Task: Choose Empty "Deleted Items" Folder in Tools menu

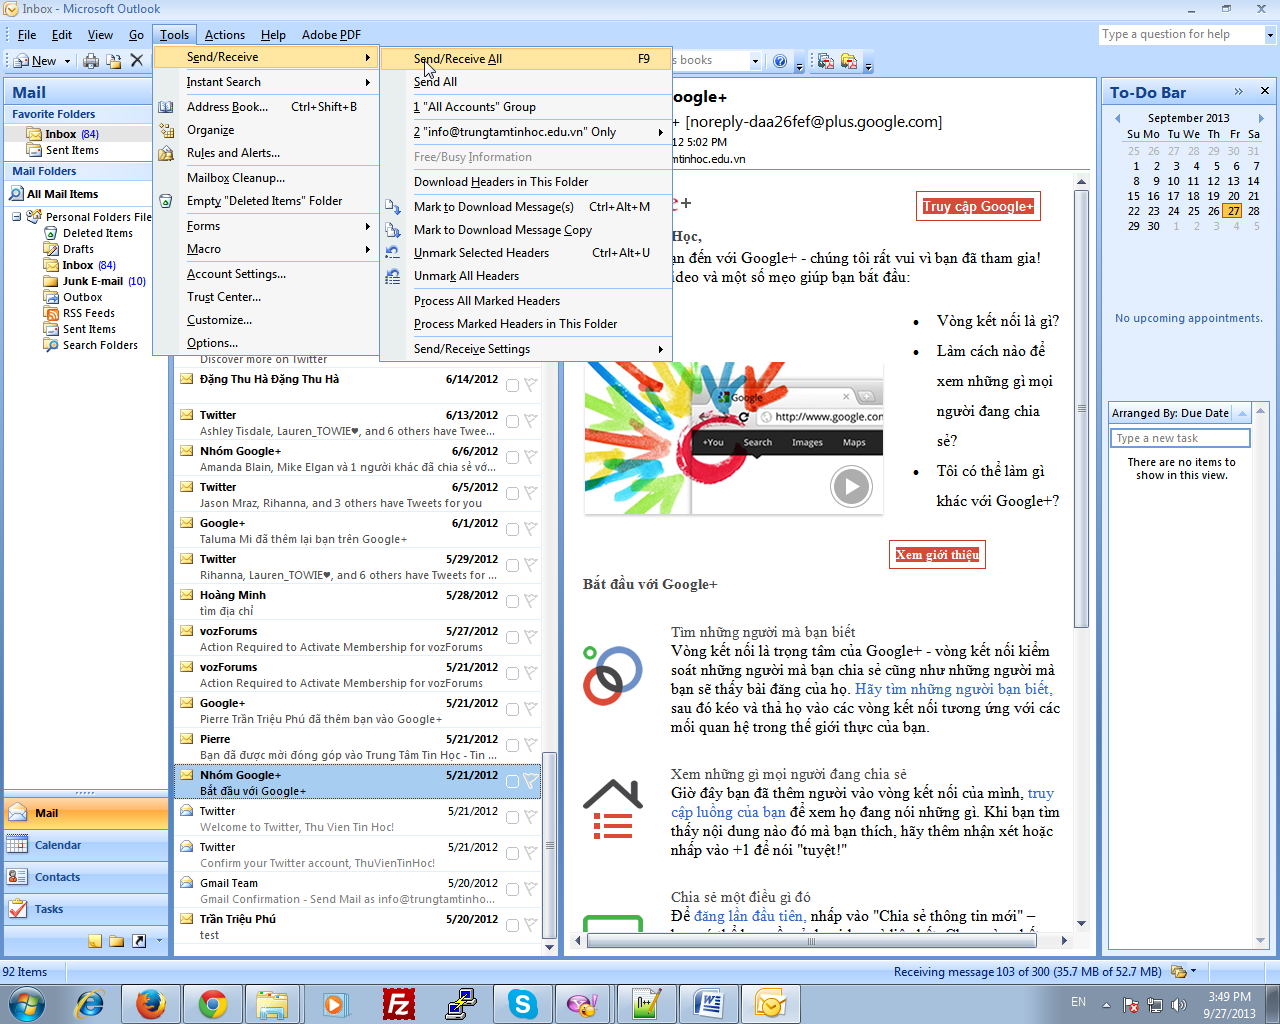Action: pos(264,201)
